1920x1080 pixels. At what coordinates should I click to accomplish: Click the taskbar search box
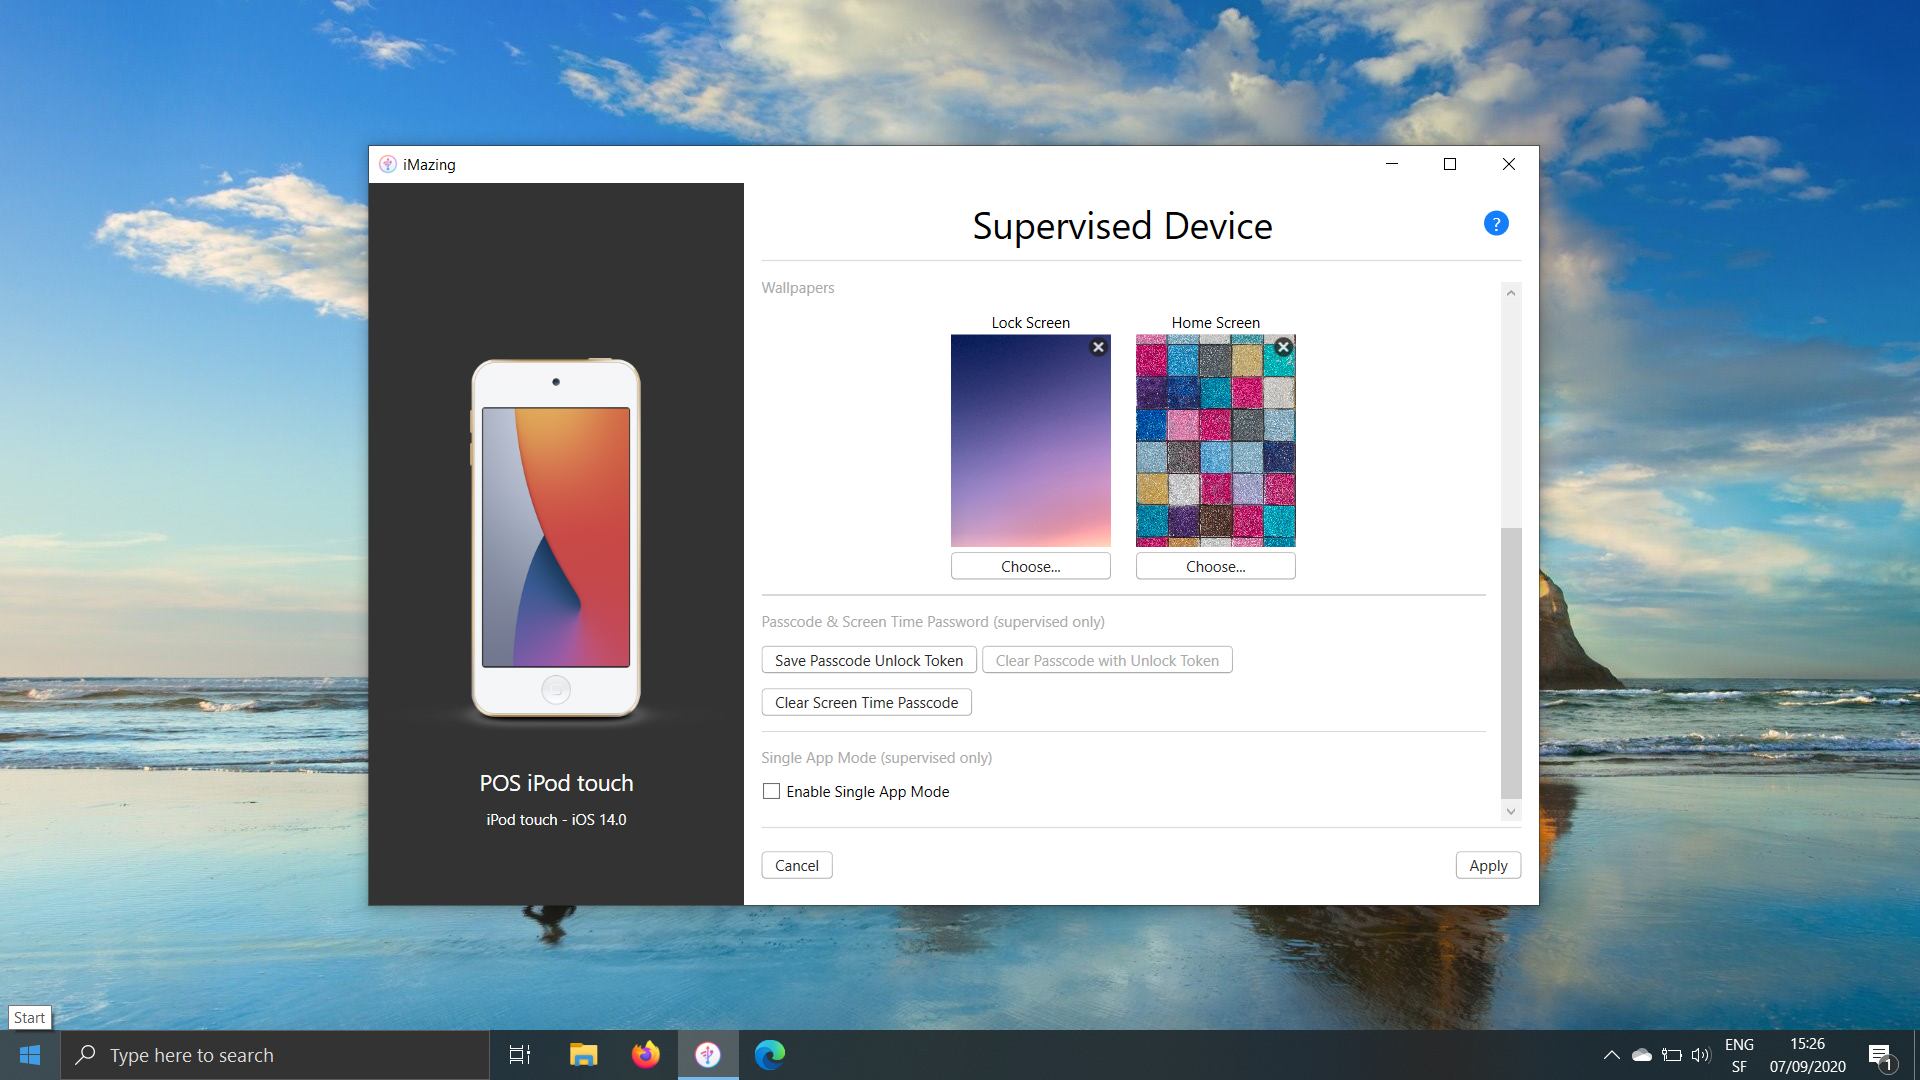[x=275, y=1055]
